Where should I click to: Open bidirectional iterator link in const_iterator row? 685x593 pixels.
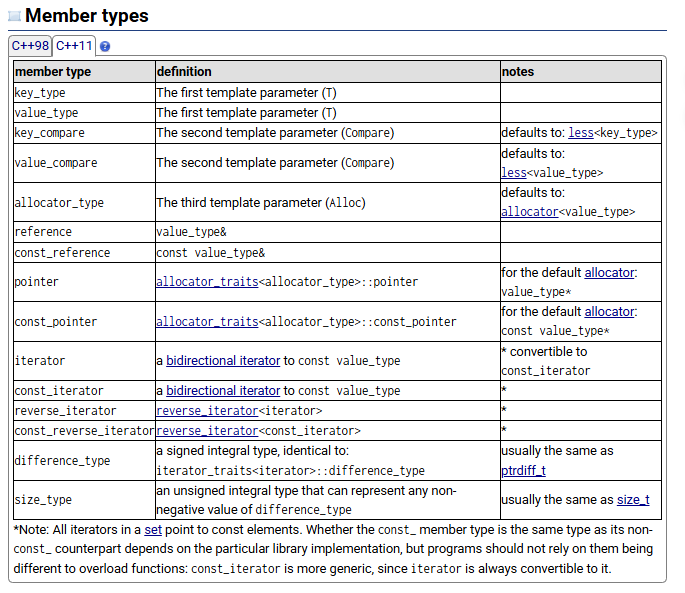(223, 391)
